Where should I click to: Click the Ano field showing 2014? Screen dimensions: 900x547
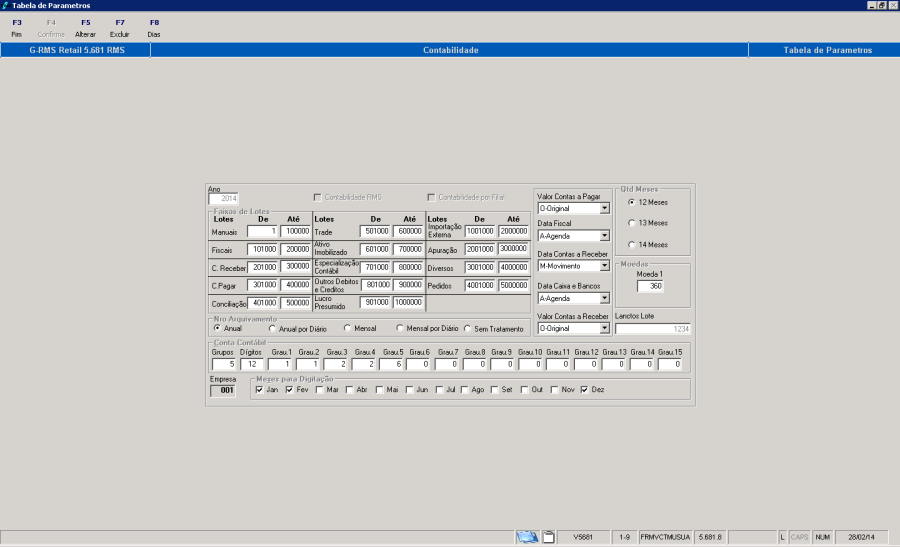pos(223,199)
